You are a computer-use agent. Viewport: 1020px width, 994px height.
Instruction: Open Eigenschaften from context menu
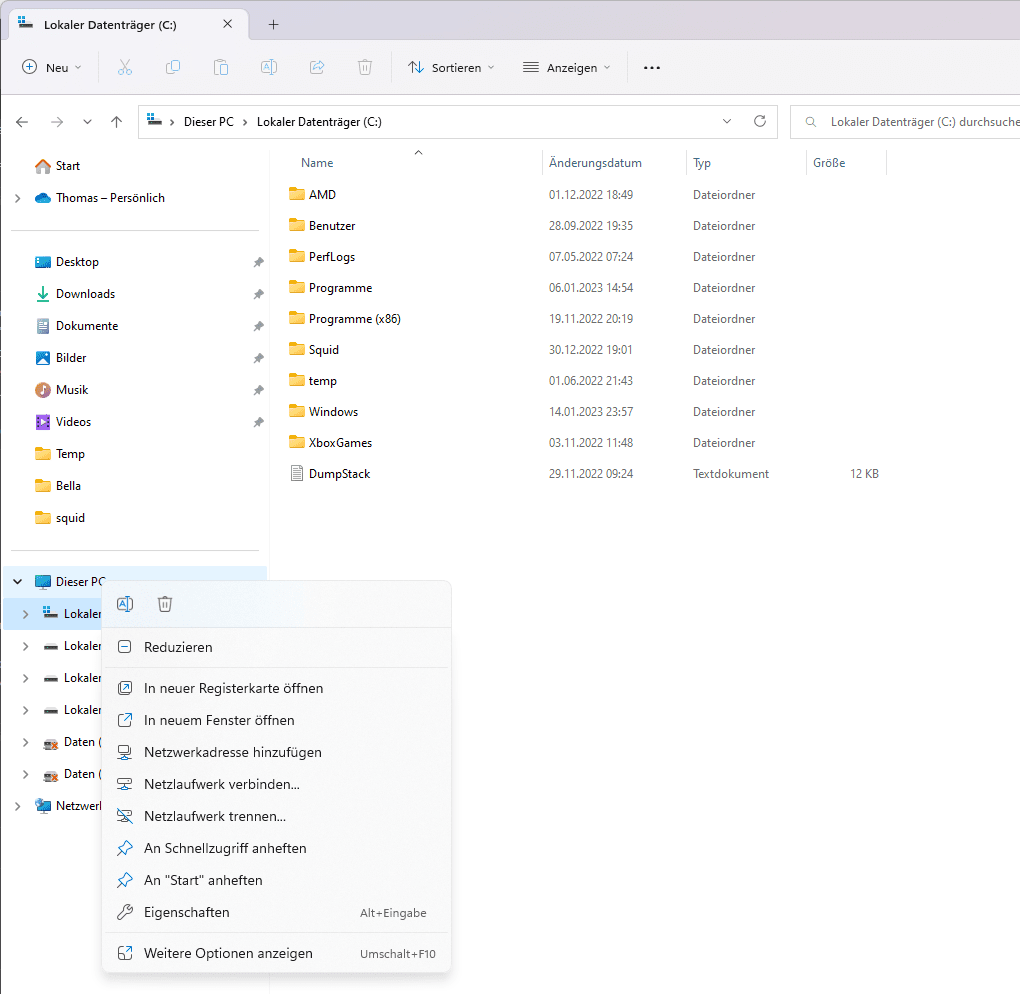pos(276,912)
